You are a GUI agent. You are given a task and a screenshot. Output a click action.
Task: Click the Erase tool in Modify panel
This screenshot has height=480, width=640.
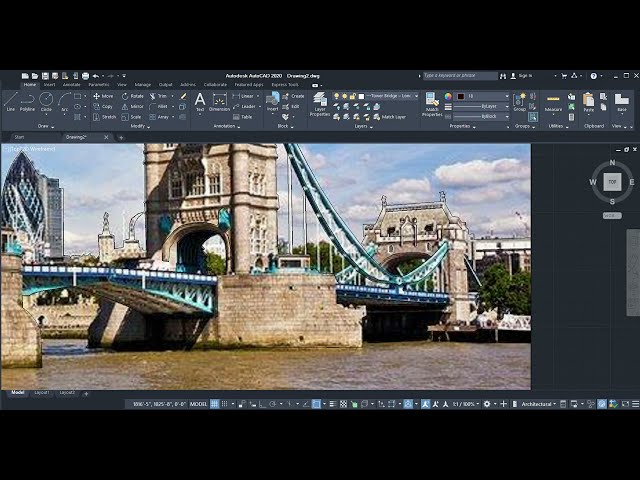click(x=183, y=96)
